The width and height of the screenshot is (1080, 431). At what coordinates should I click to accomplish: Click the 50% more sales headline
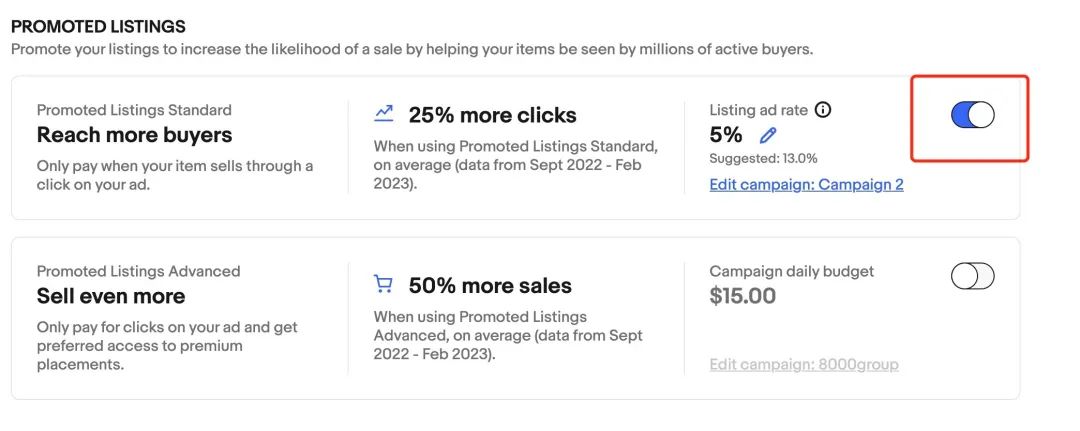click(x=490, y=286)
